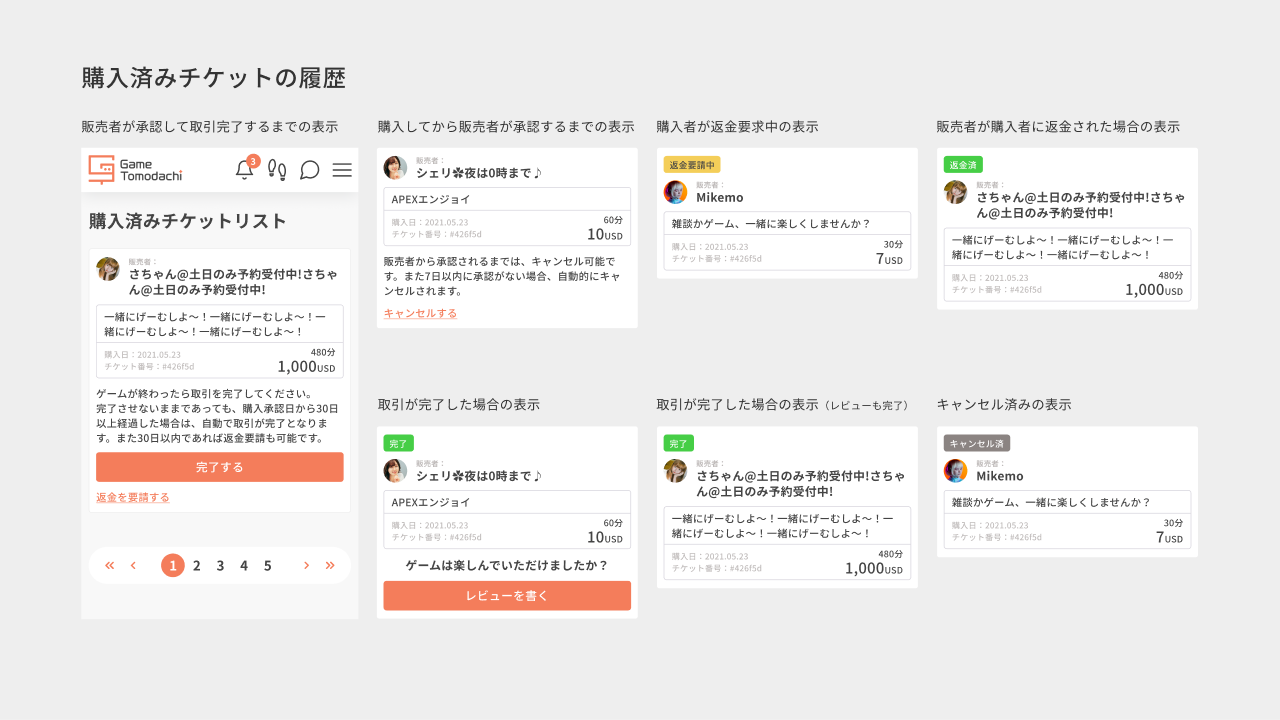Screen dimensions: 1280x720
Task: Click the green 返金済 status badge
Action: point(964,165)
